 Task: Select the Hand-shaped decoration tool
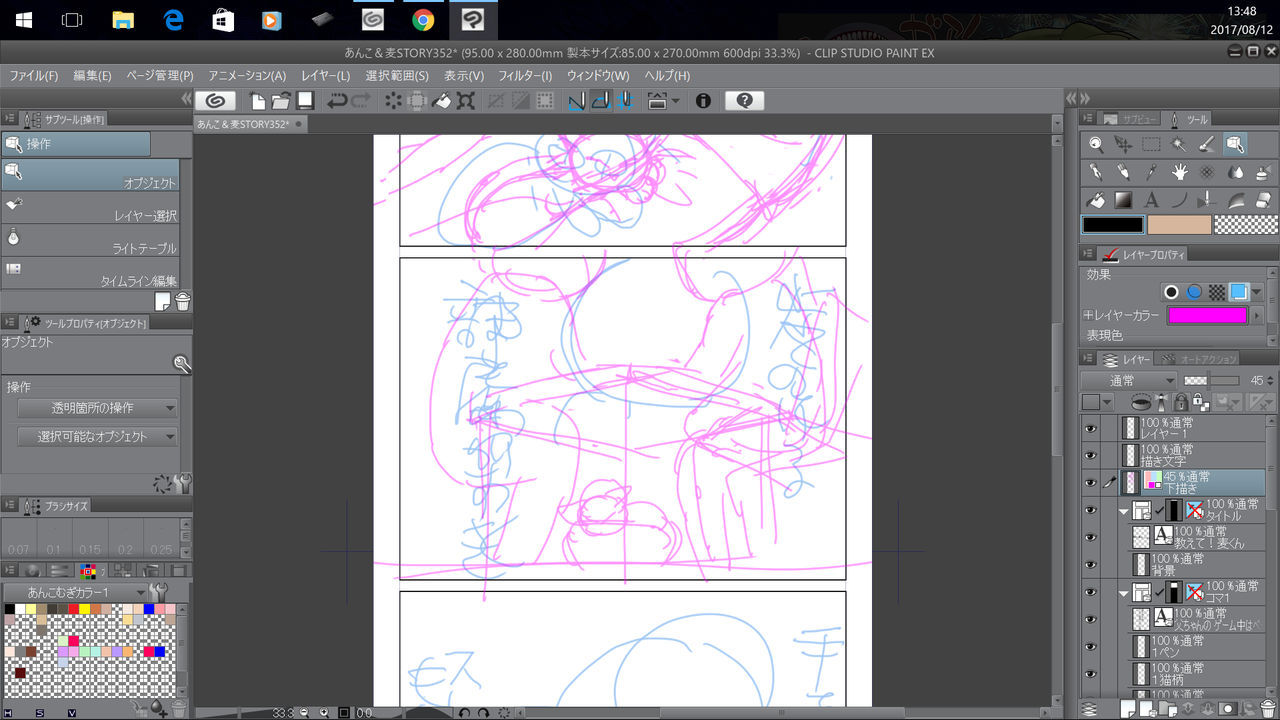pos(1179,172)
